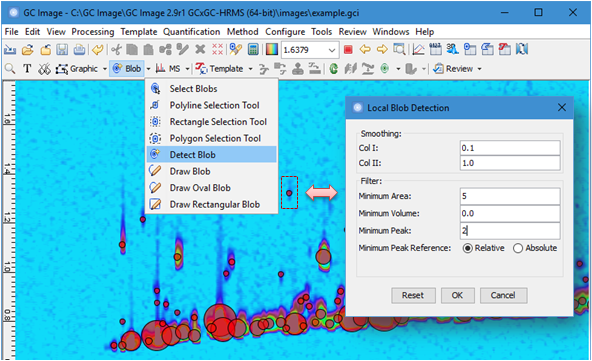
Task: Click the gray X delete icon
Action: point(200,49)
